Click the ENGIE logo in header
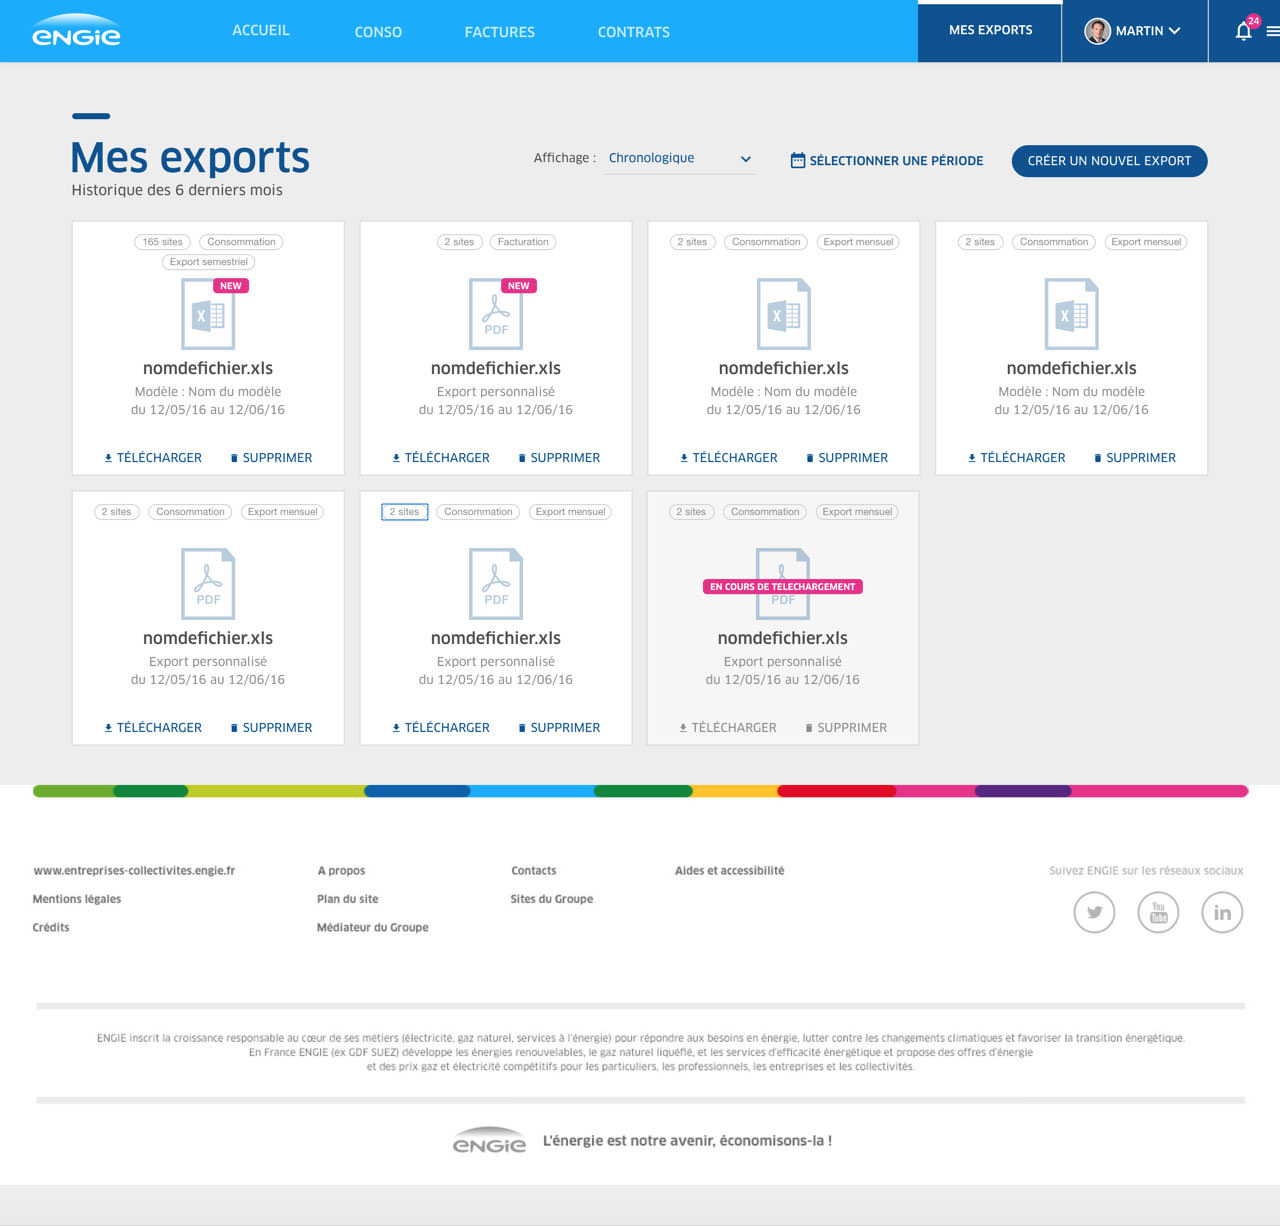This screenshot has width=1280, height=1226. [x=76, y=31]
